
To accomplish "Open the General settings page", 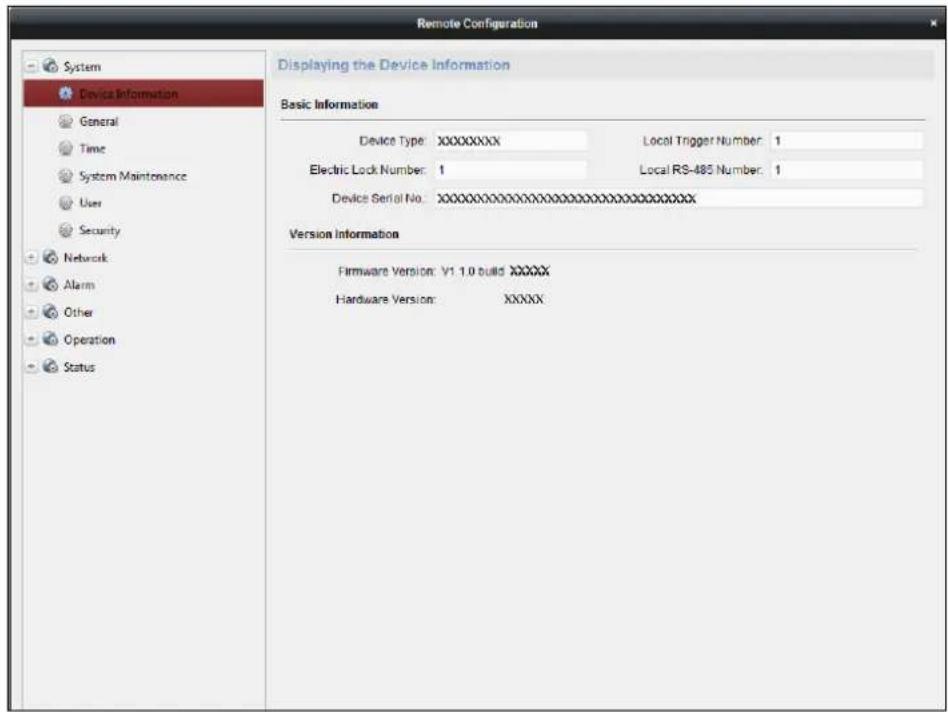I will point(99,121).
